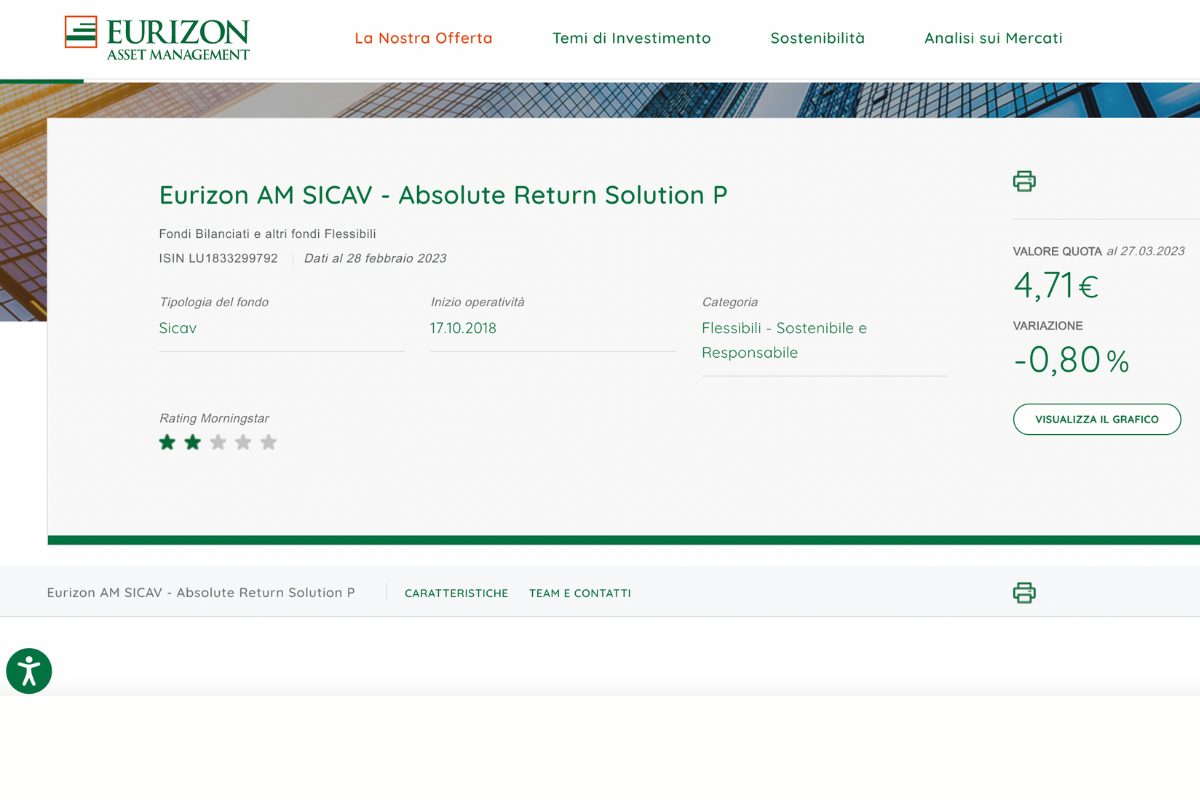
Task: Click the print icon near the fund header
Action: click(x=1023, y=182)
